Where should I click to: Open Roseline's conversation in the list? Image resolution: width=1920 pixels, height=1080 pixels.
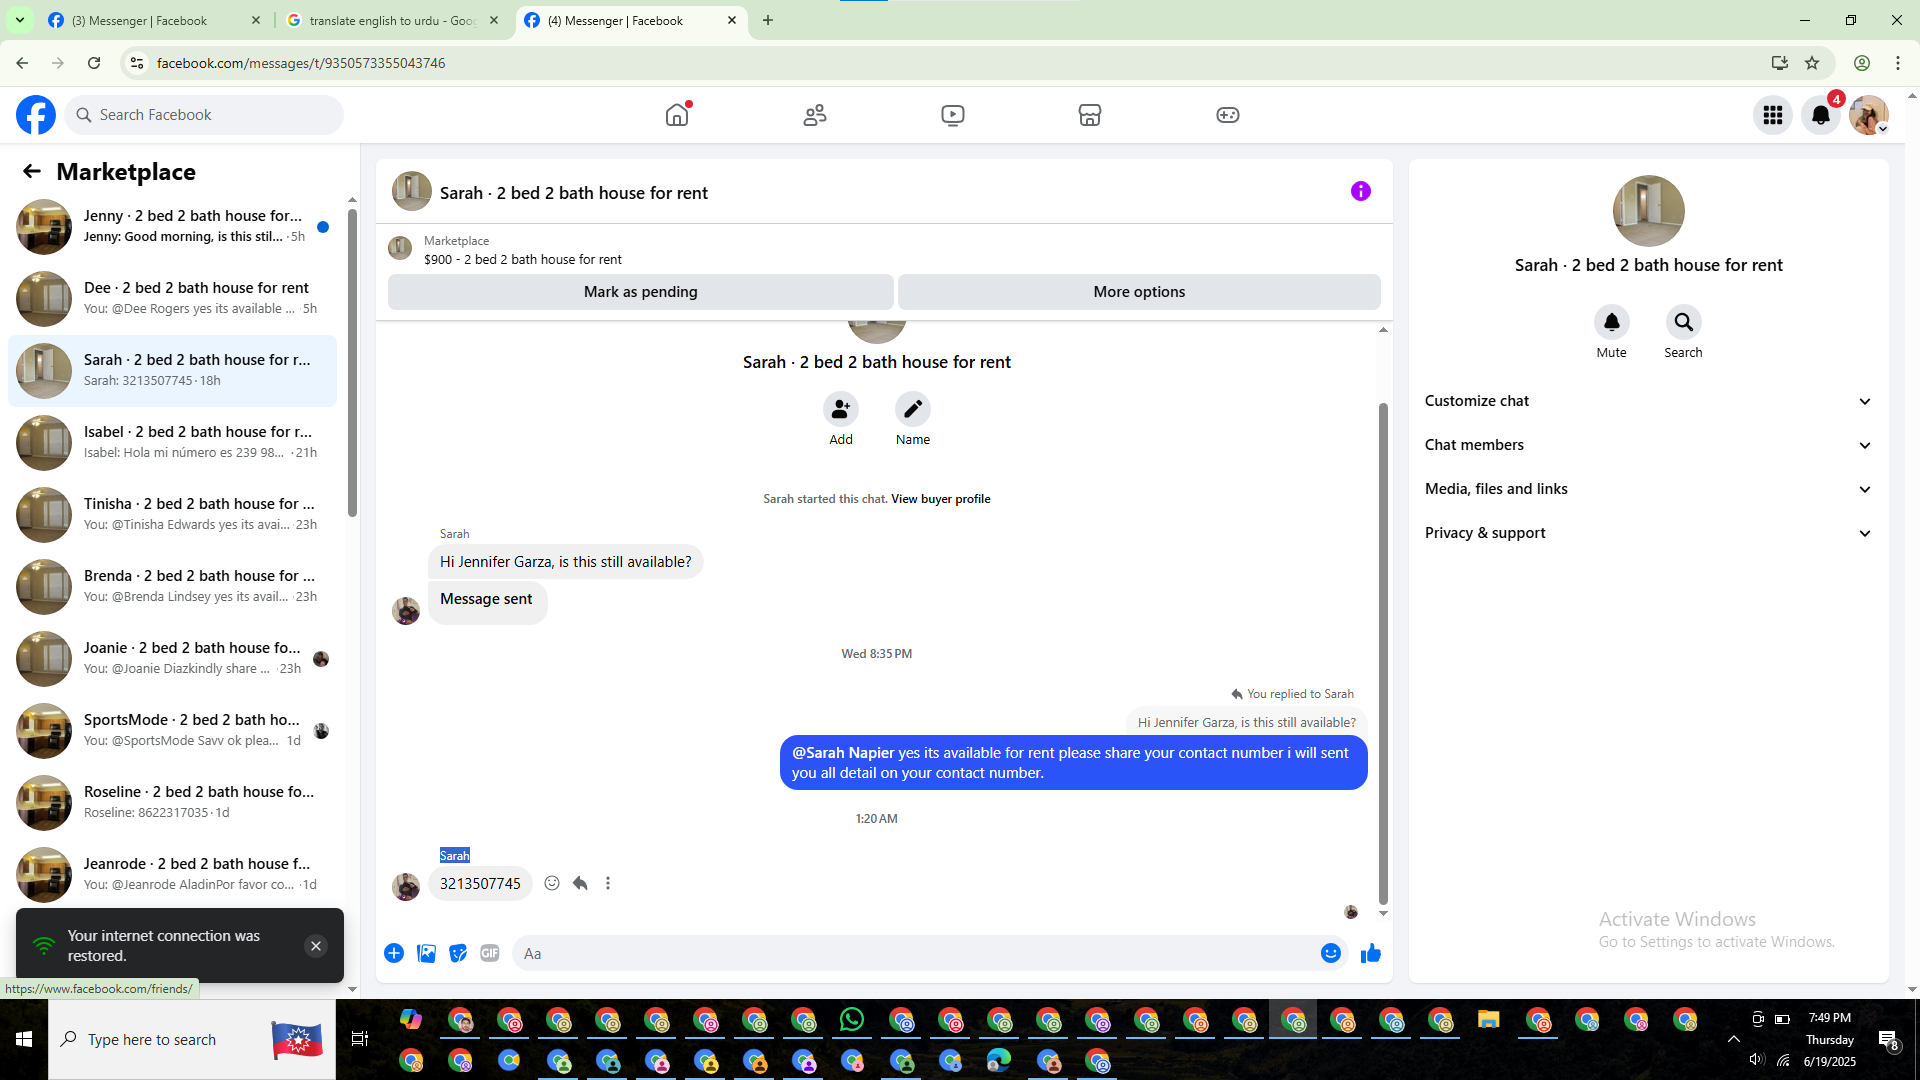coord(172,803)
